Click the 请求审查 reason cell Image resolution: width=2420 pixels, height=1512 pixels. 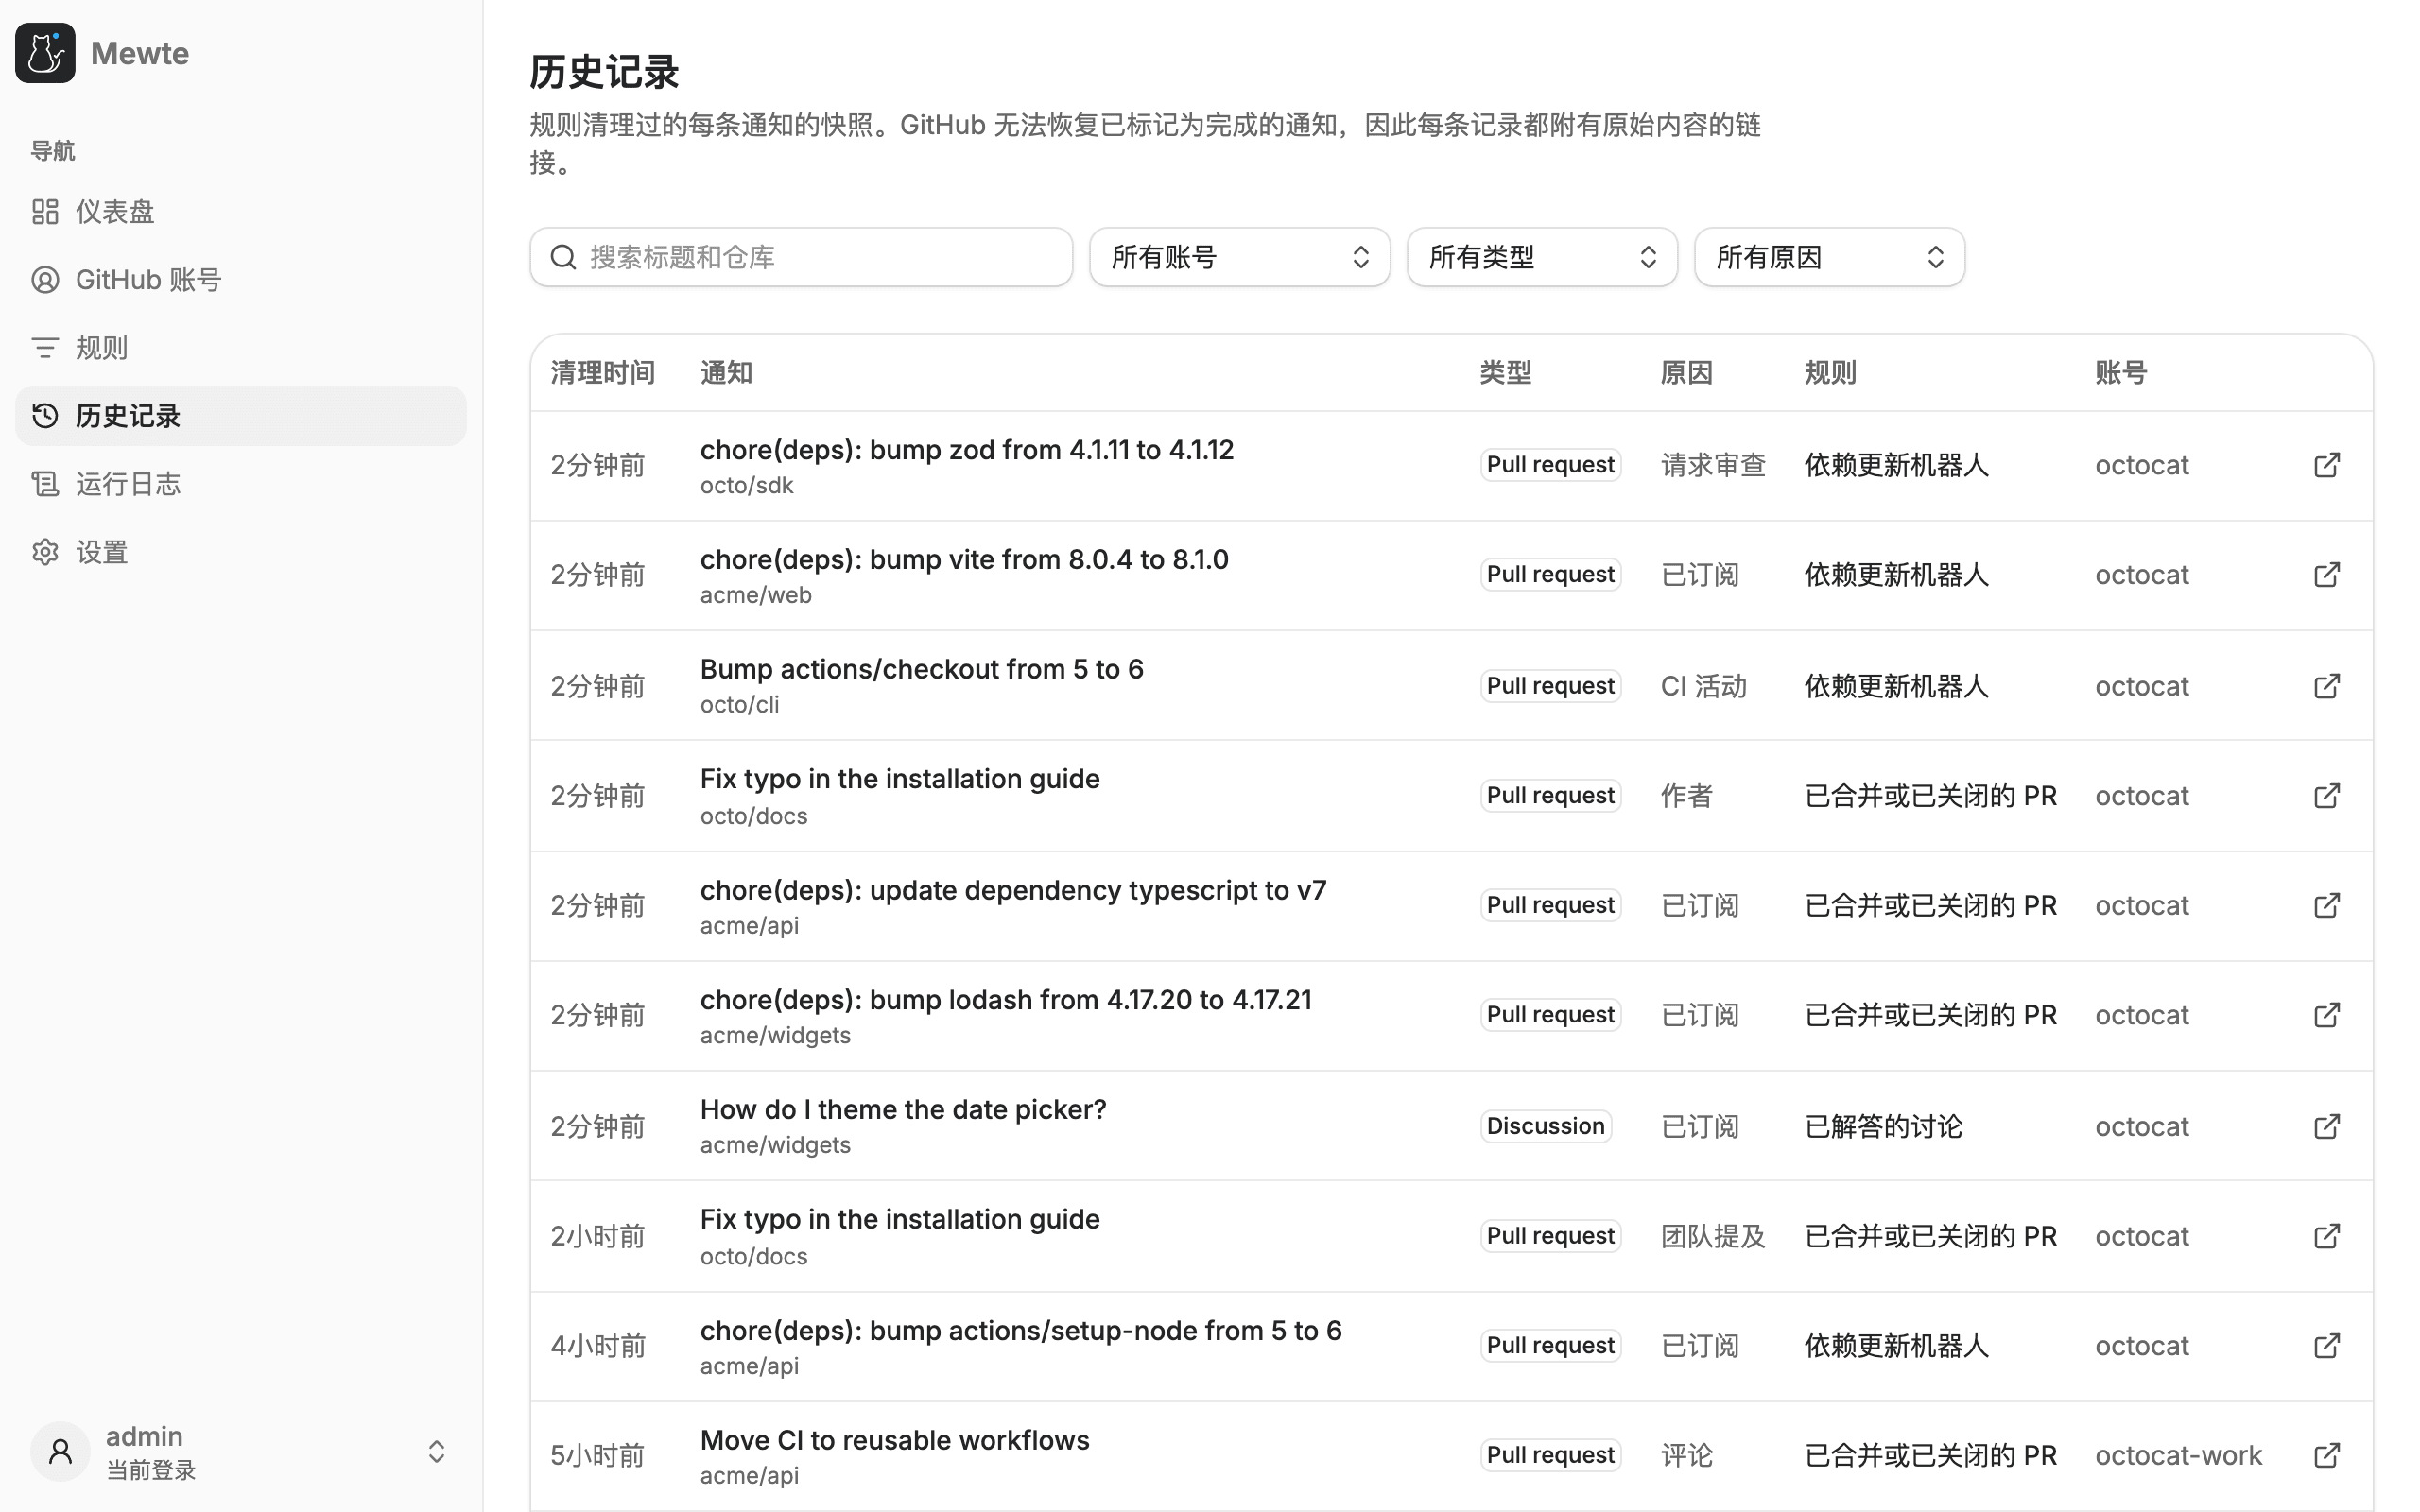click(1713, 465)
